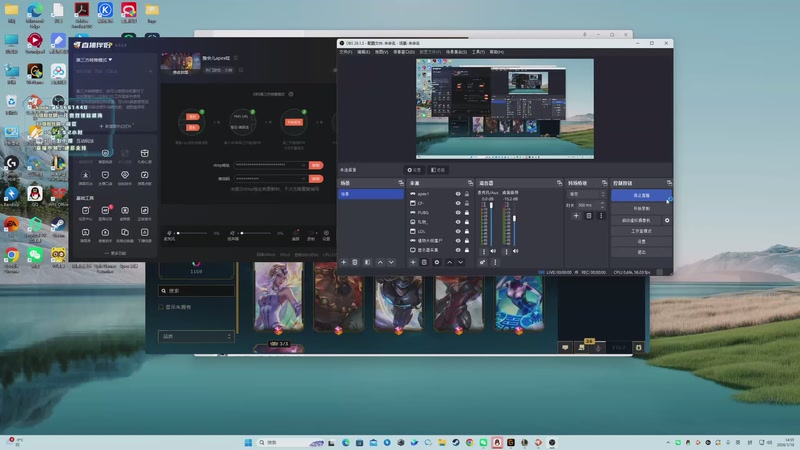Click the orange copy button beside rtmp address
Viewport: 800px width, 450px height.
pyautogui.click(x=316, y=165)
